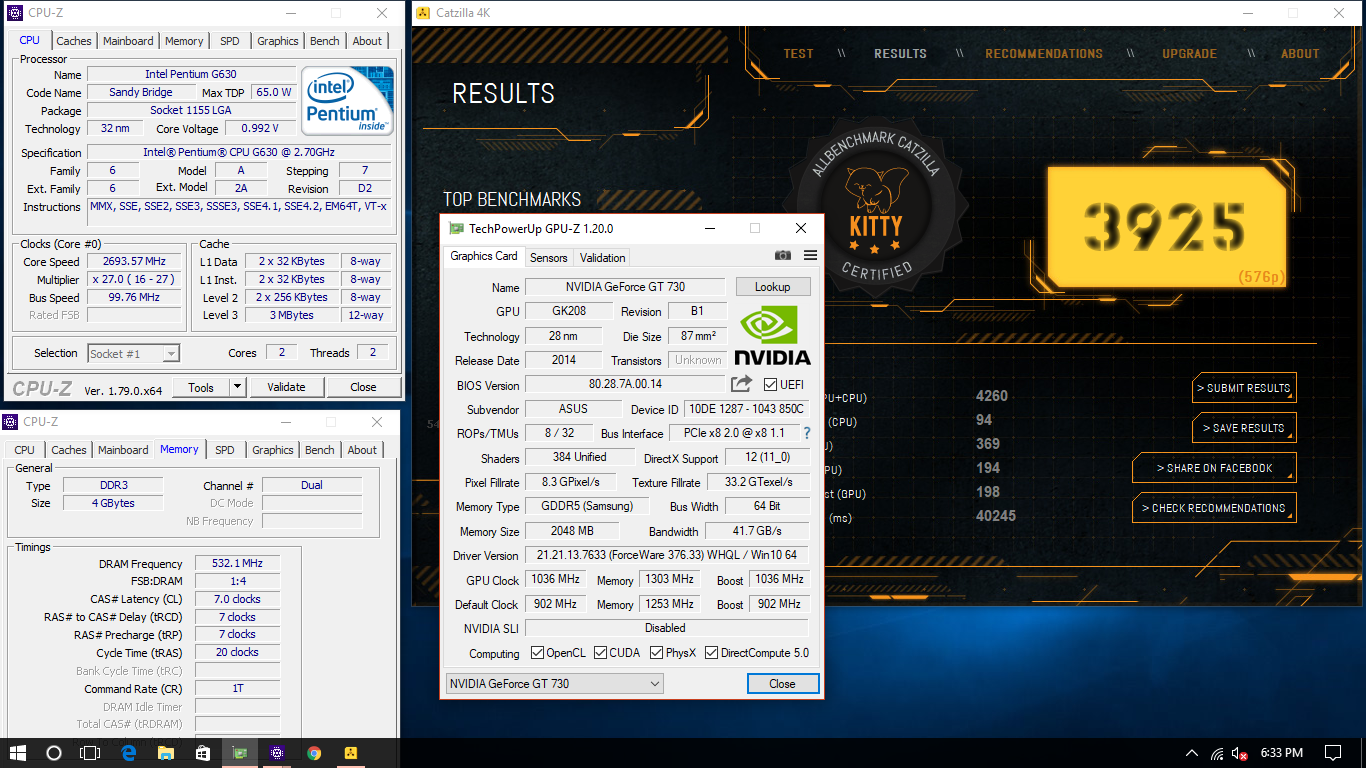The height and width of the screenshot is (768, 1366).
Task: Click Share on Facebook in Catzilla
Action: tap(1214, 468)
